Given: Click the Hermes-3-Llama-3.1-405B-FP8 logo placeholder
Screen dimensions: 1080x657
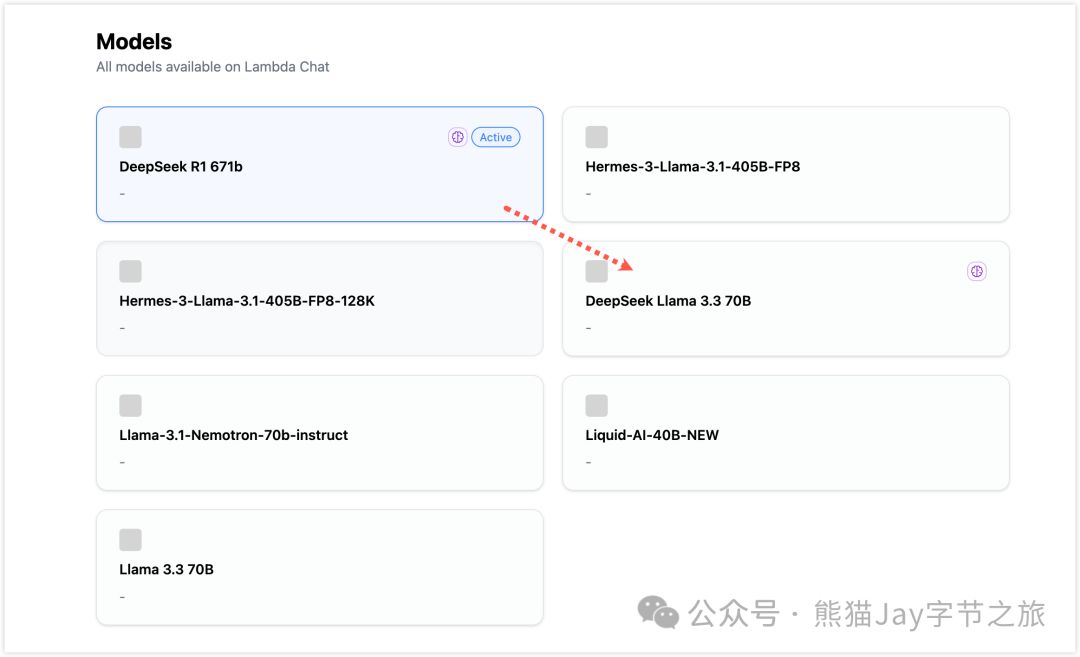Looking at the screenshot, I should (x=596, y=137).
